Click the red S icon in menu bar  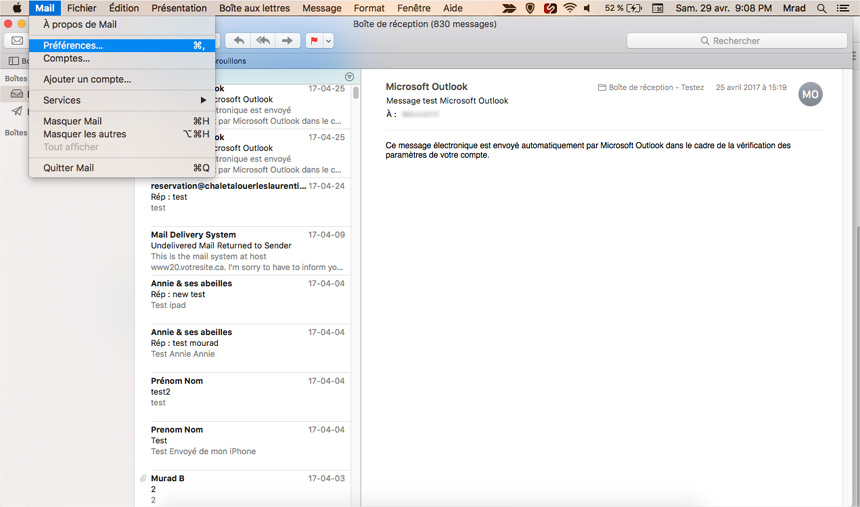click(x=550, y=8)
